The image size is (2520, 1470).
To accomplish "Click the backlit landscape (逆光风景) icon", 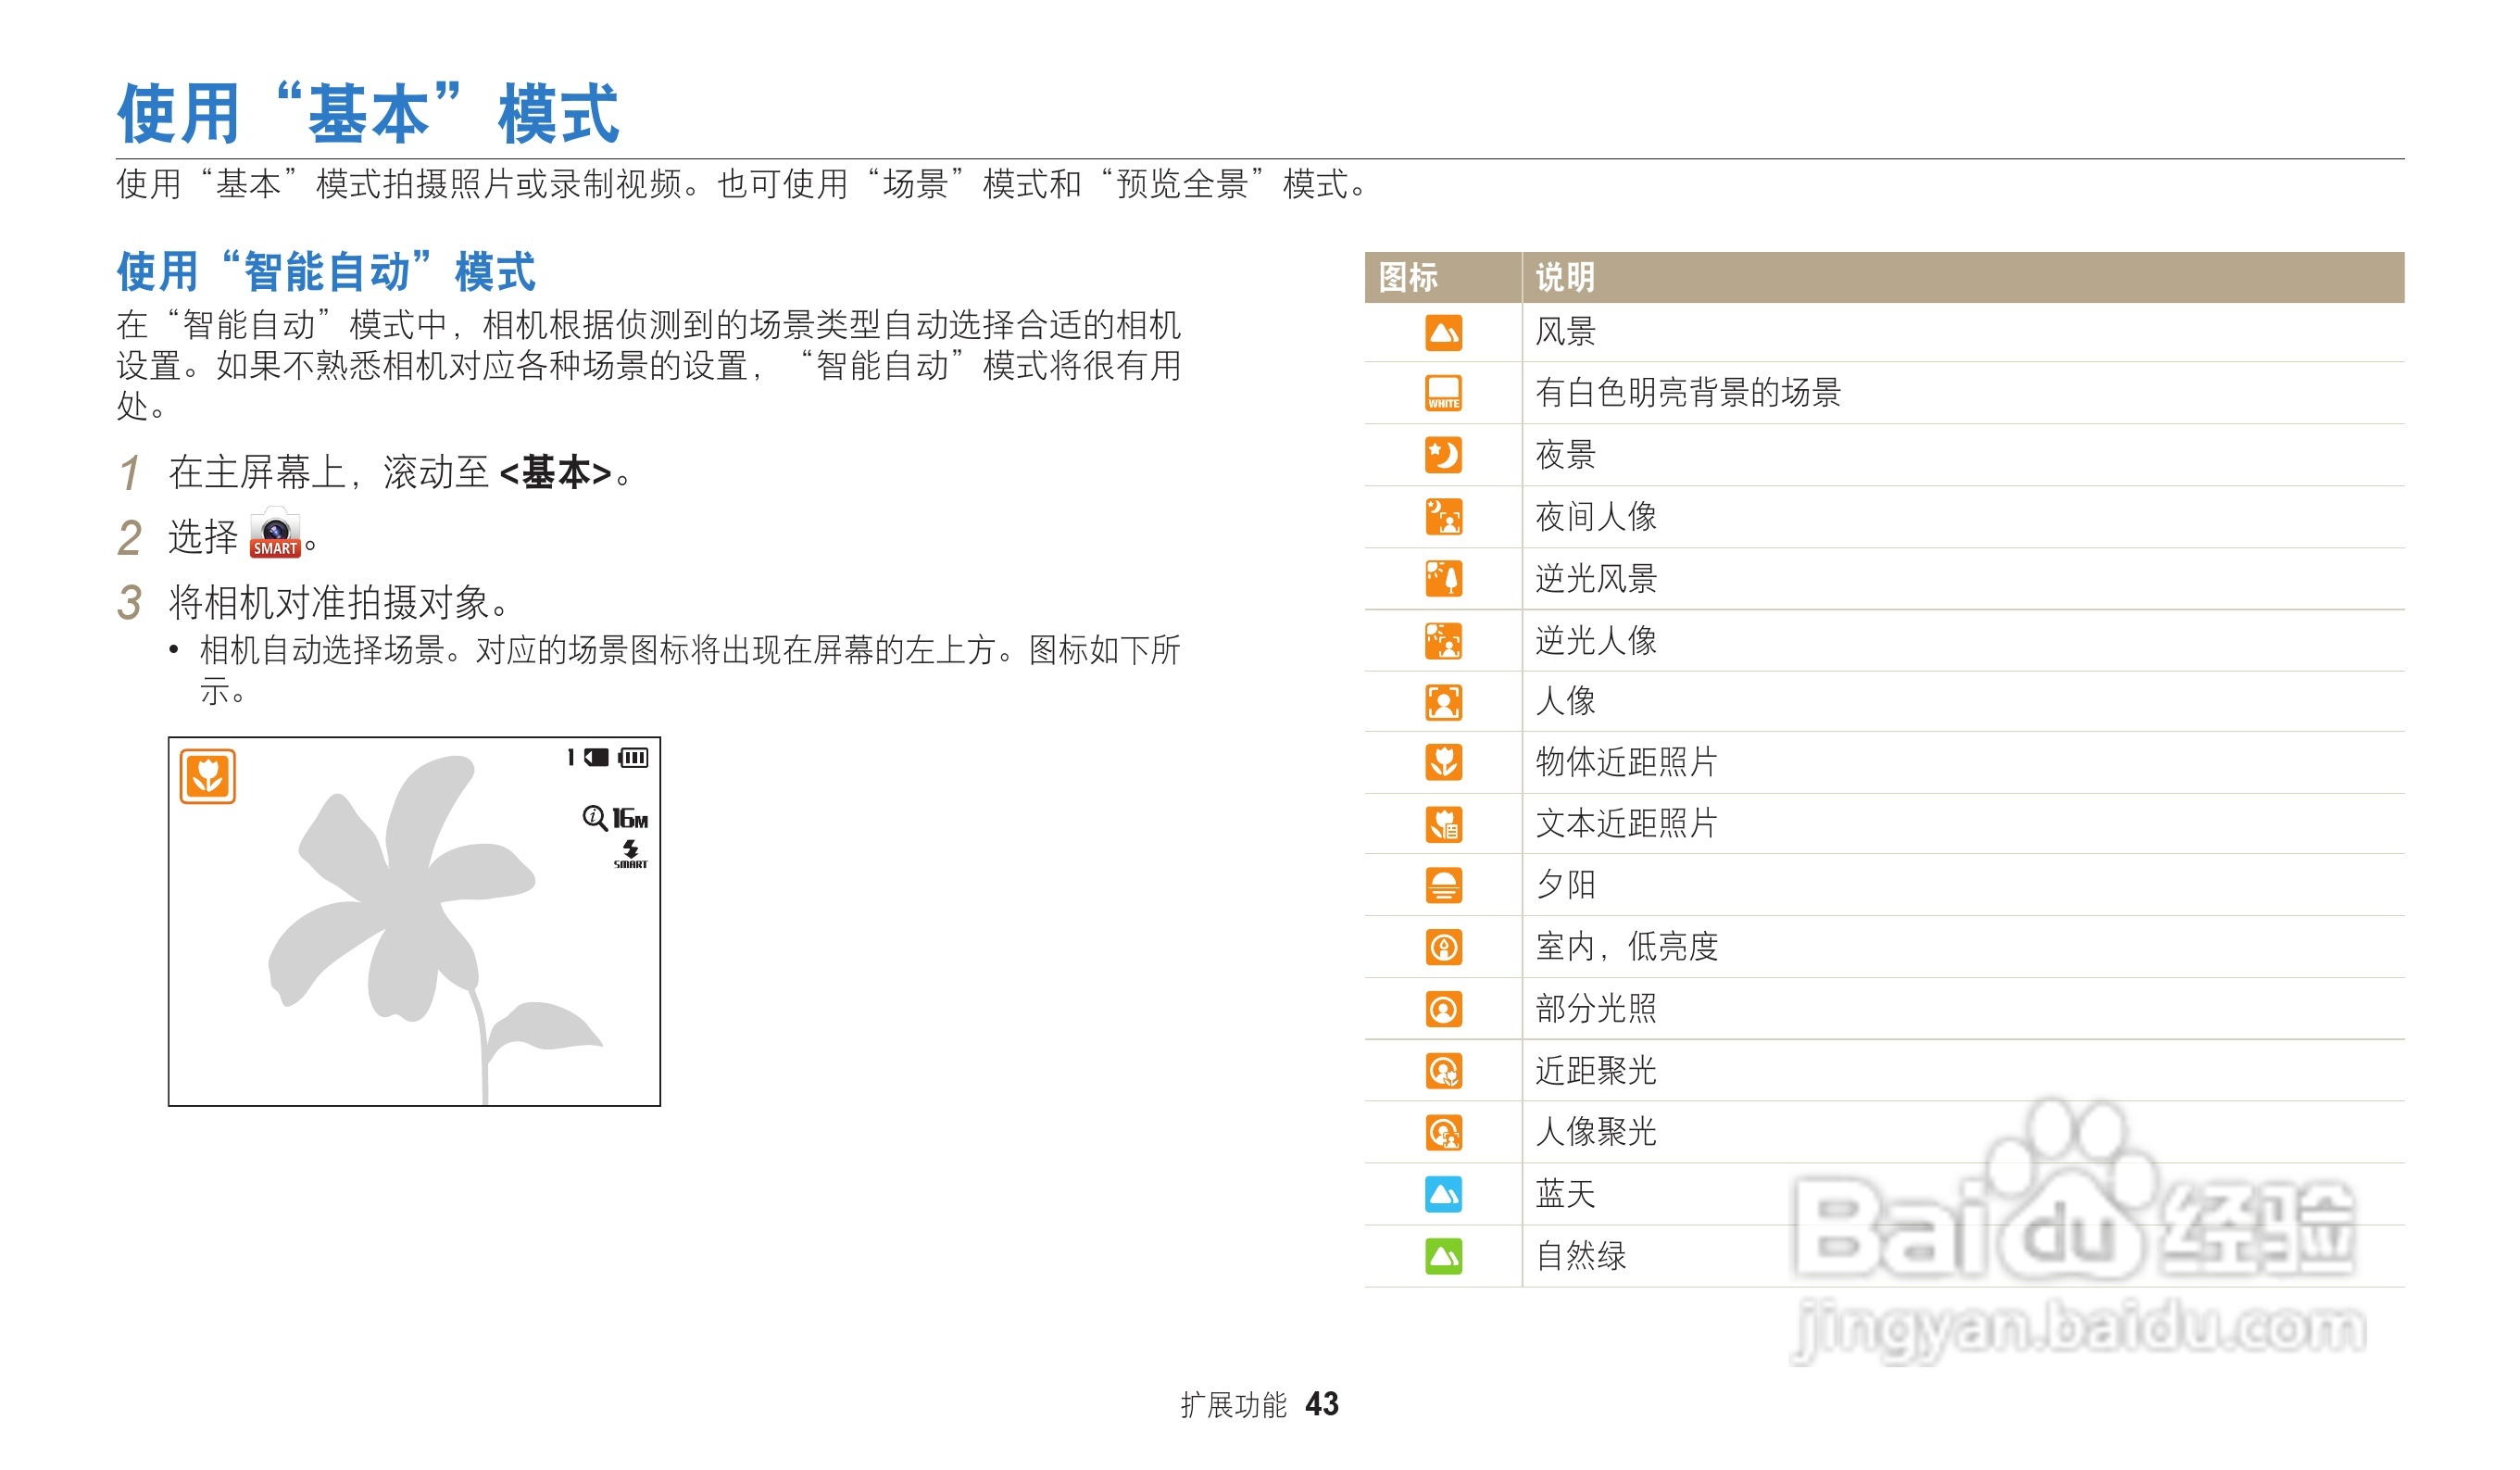I will tap(1443, 579).
